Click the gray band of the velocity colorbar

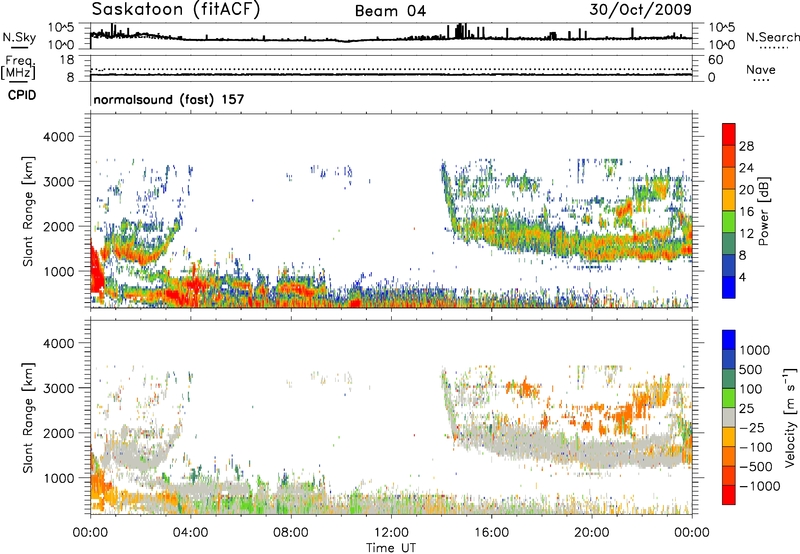pyautogui.click(x=729, y=418)
